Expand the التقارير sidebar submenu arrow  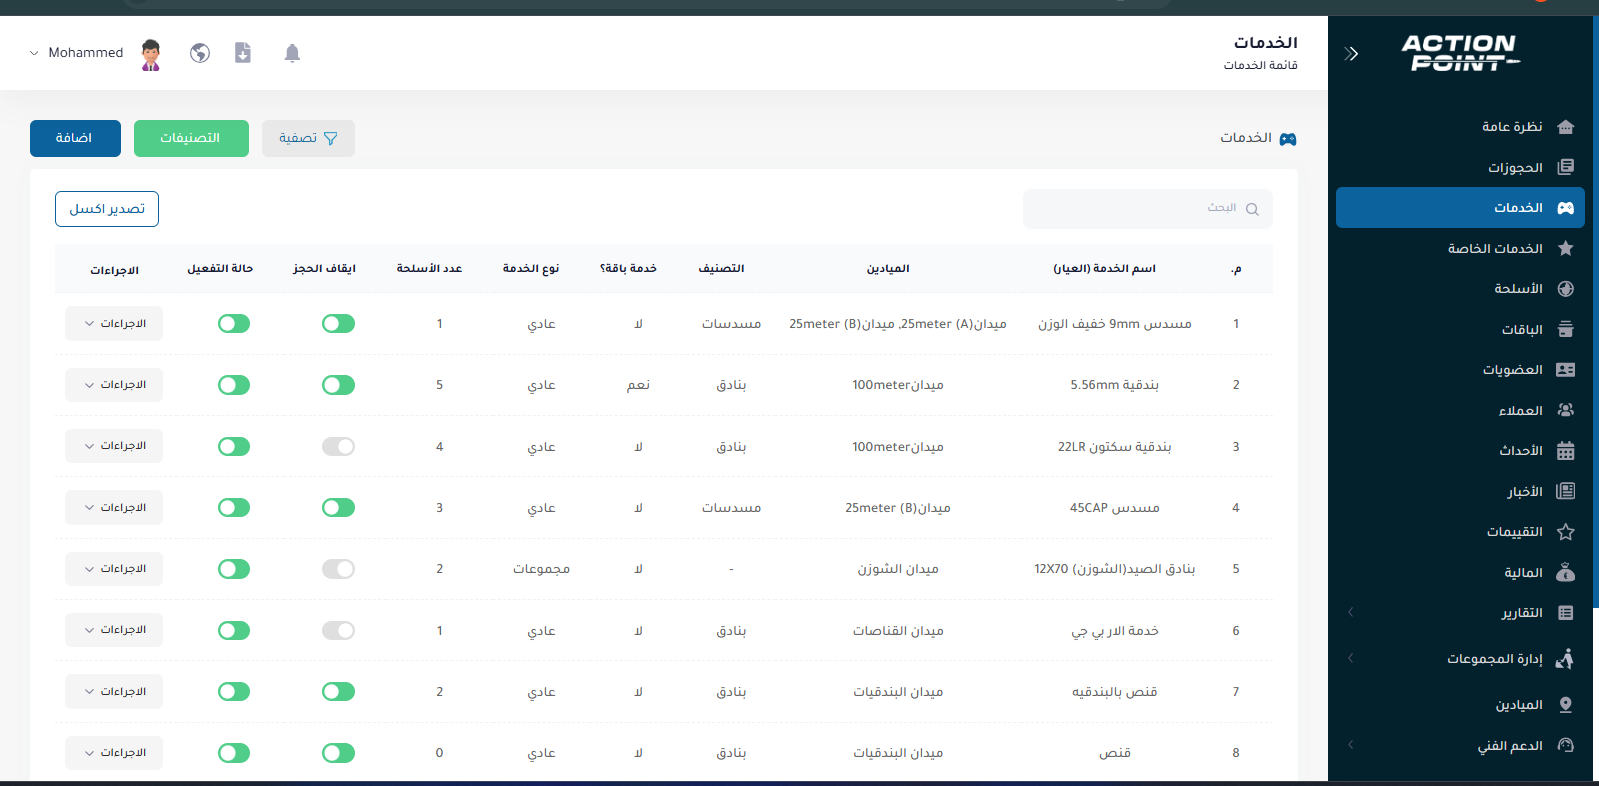(x=1350, y=612)
